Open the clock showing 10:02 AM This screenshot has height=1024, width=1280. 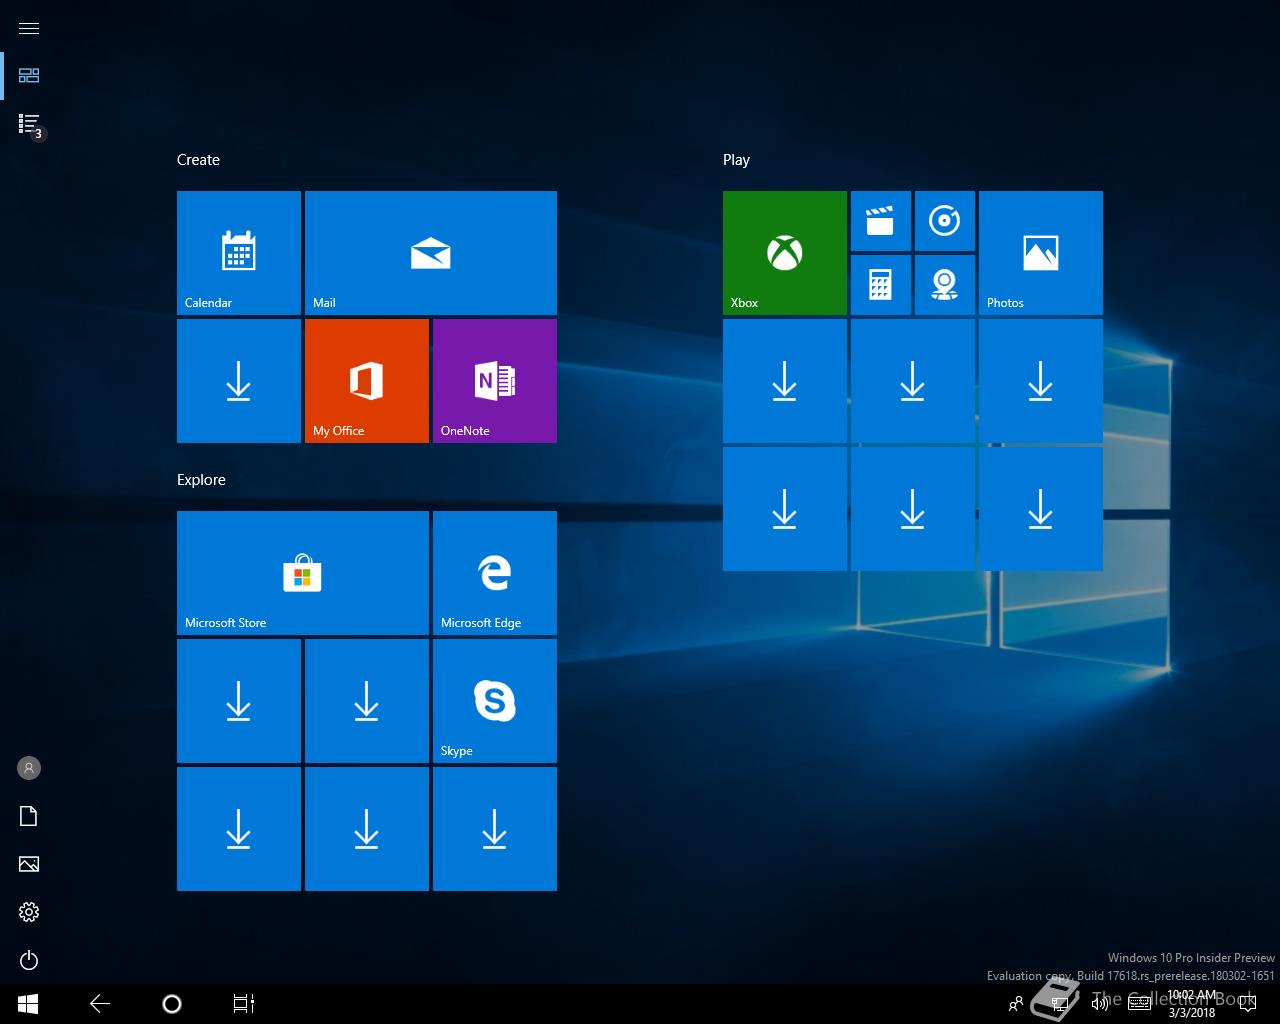coord(1192,1004)
